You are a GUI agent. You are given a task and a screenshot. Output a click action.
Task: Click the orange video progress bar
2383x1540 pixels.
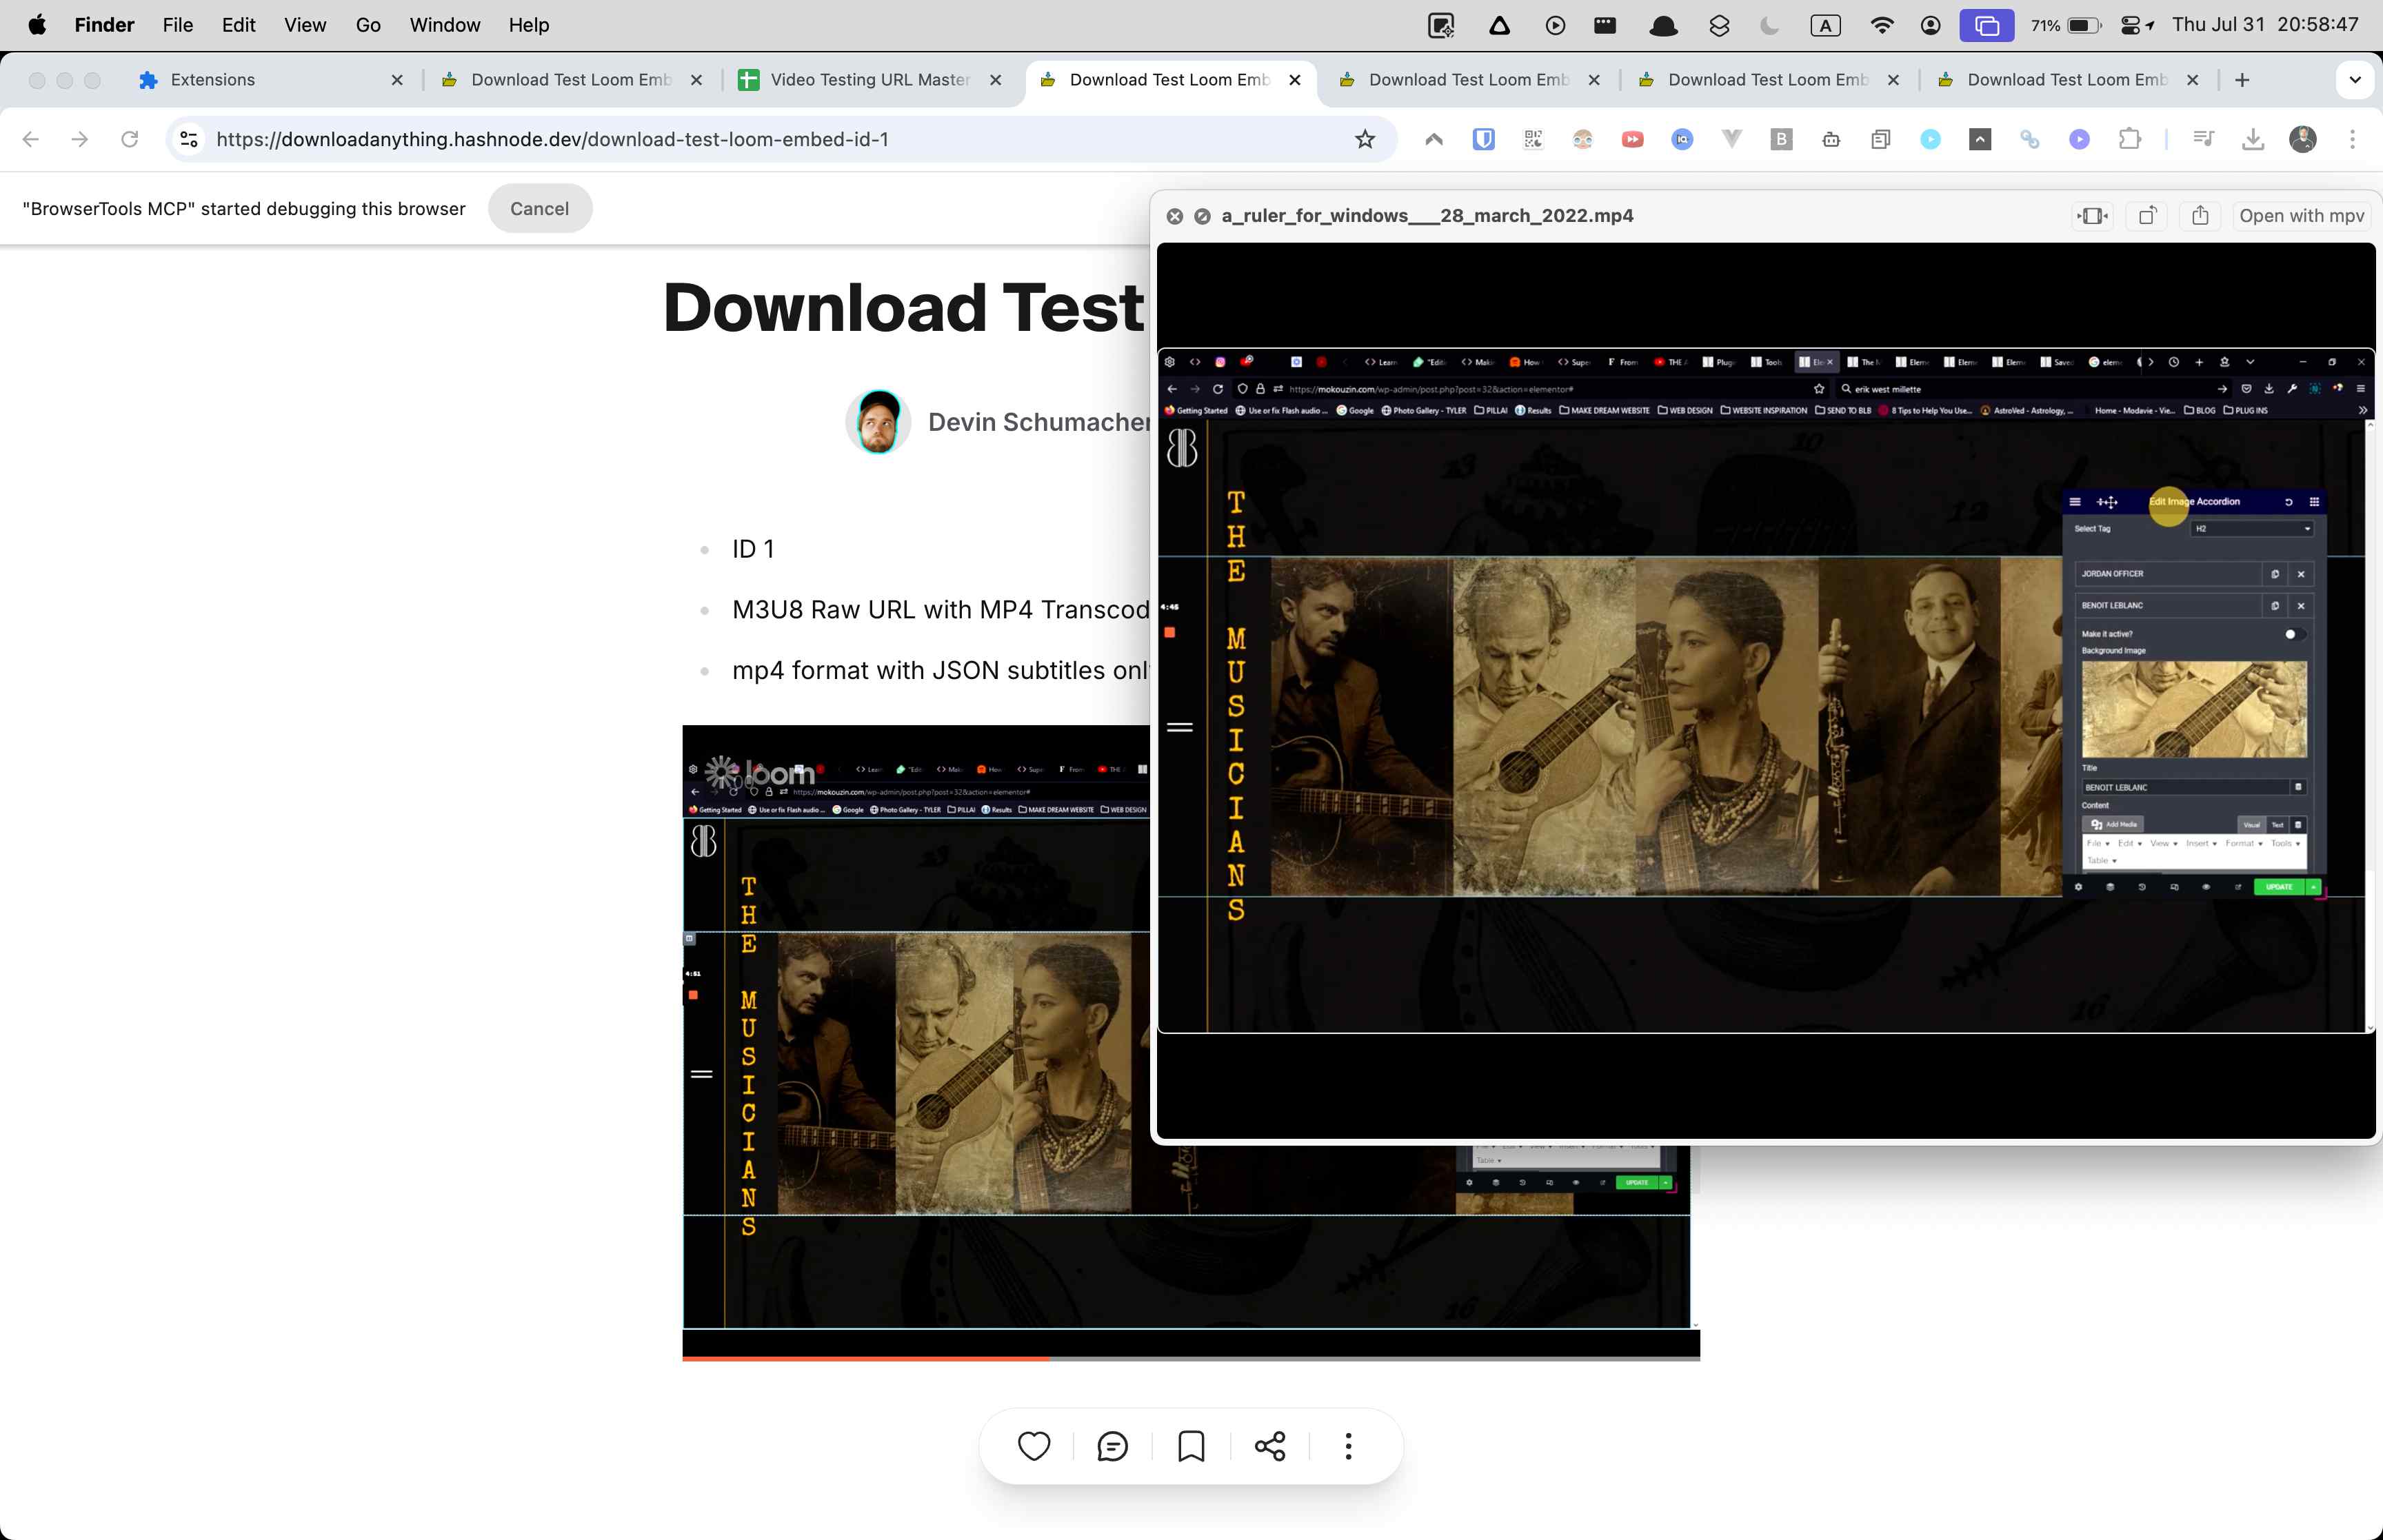[865, 1358]
